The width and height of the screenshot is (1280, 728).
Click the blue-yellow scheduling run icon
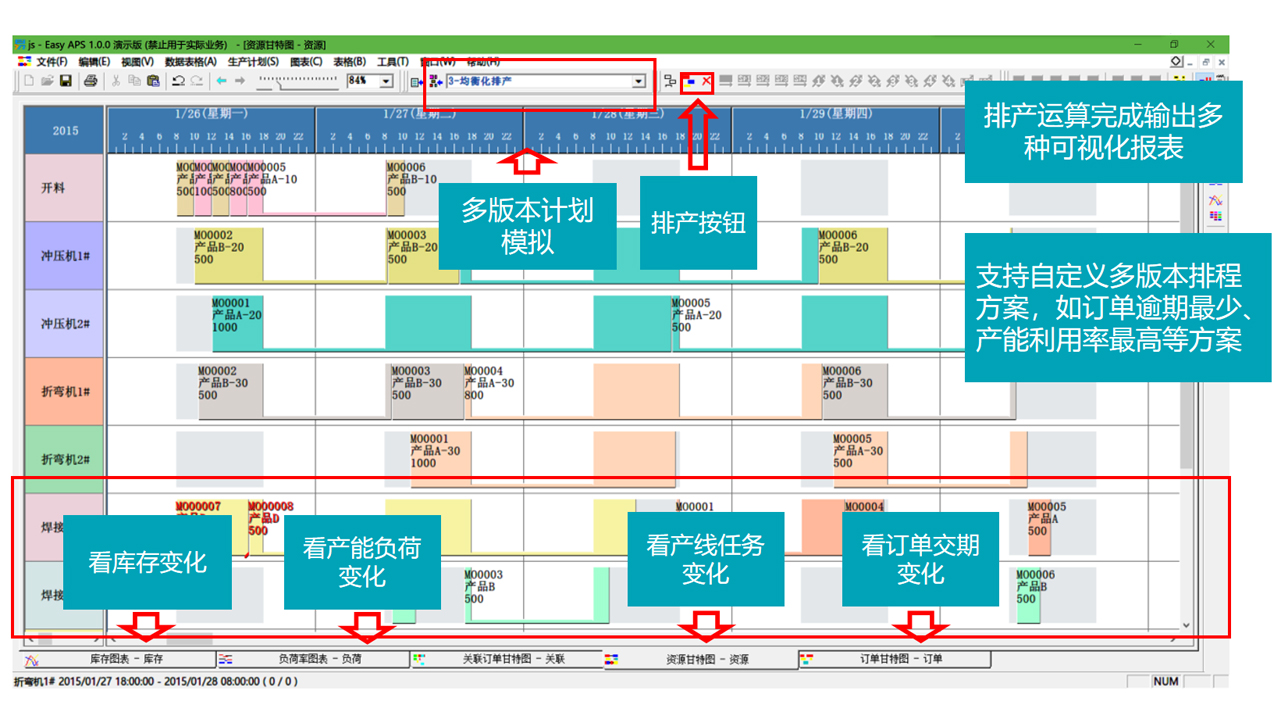[x=690, y=81]
